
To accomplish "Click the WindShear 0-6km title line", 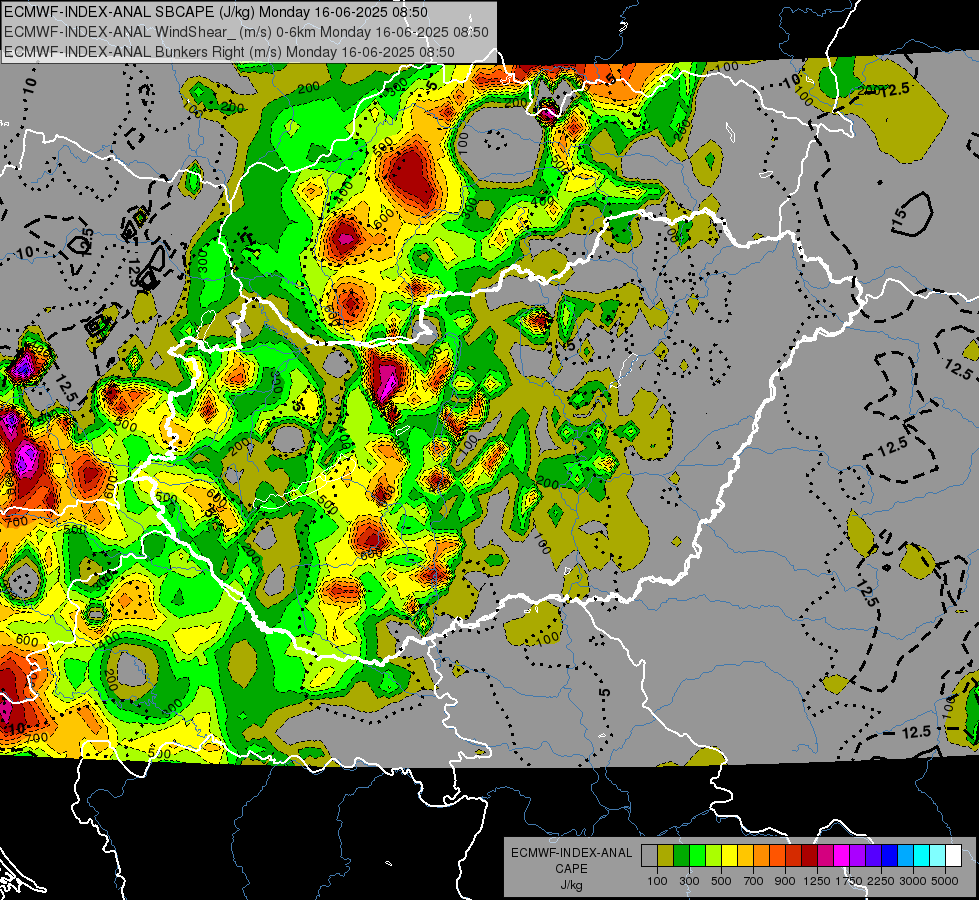I will coord(246,32).
